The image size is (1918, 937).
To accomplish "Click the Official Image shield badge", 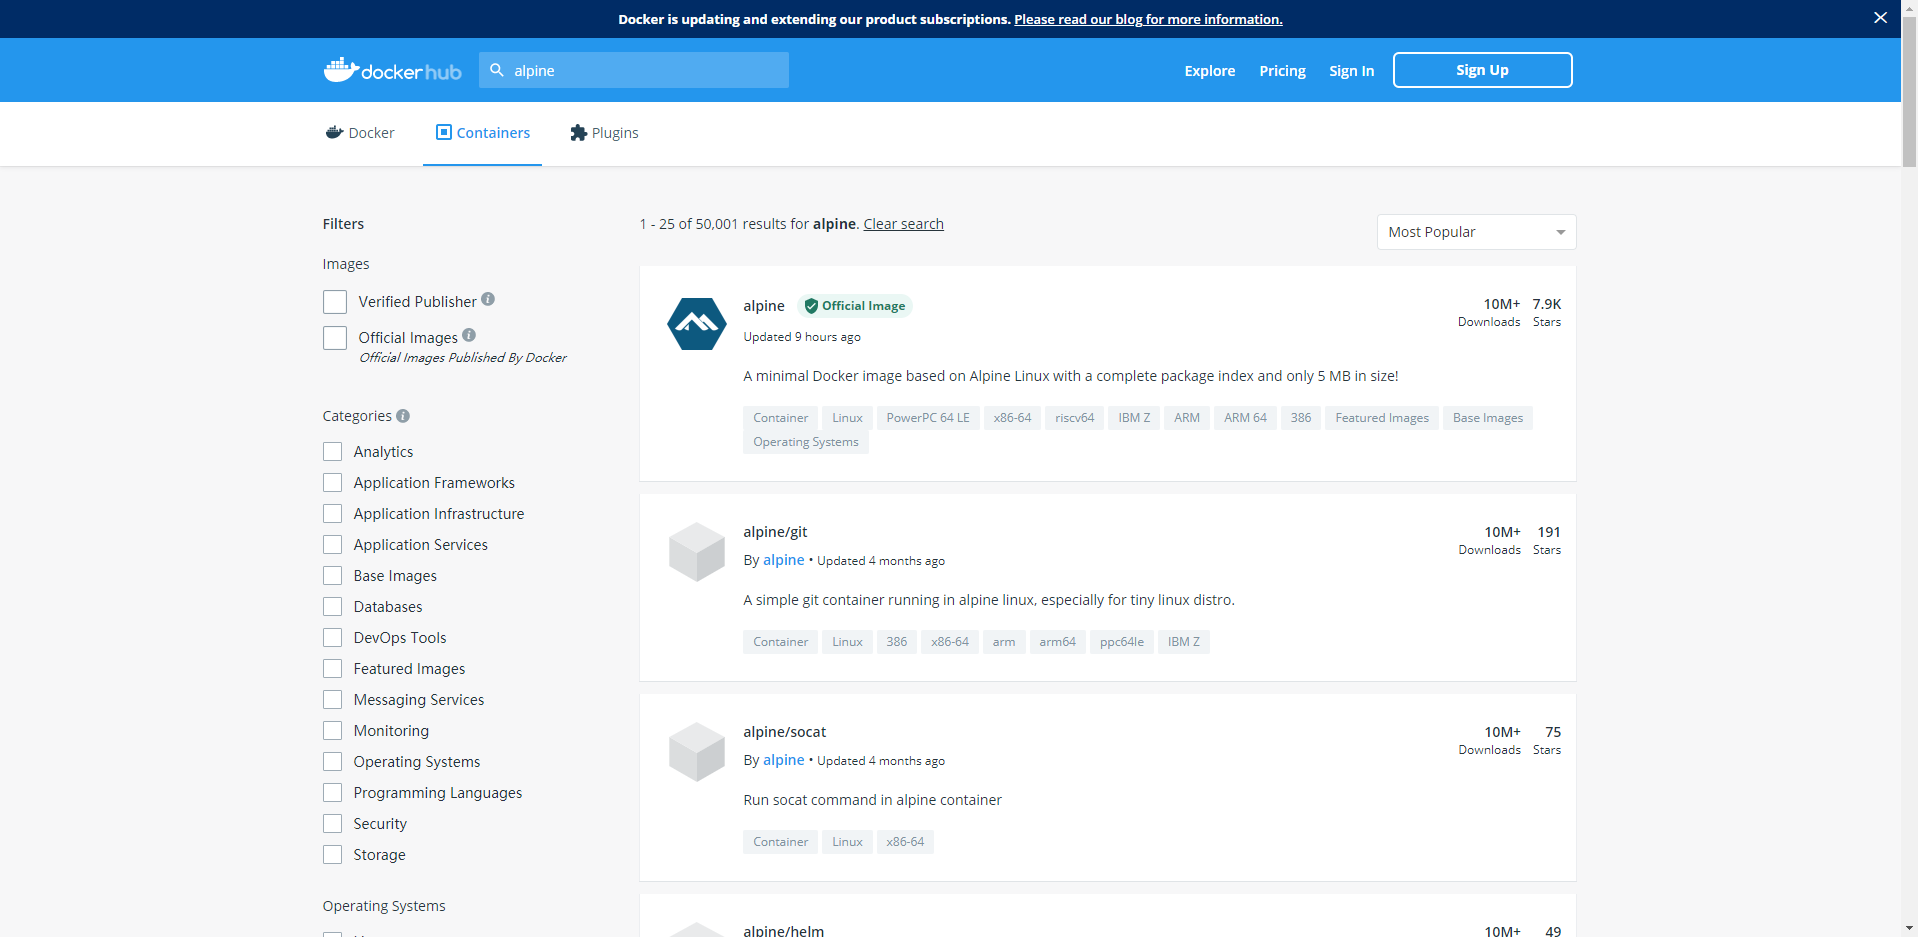I will pyautogui.click(x=855, y=306).
